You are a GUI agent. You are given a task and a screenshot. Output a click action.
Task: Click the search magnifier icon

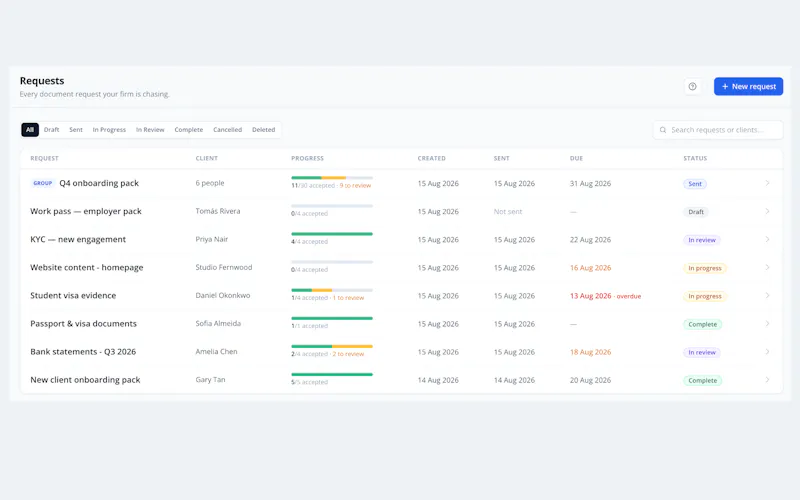[x=663, y=130]
